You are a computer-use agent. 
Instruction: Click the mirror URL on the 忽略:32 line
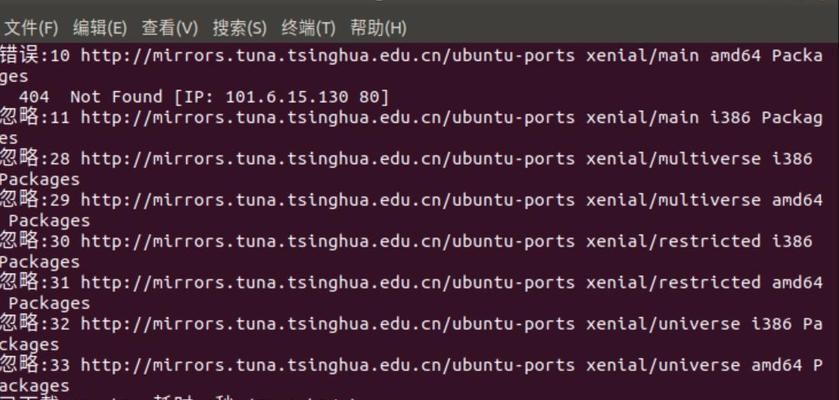327,324
